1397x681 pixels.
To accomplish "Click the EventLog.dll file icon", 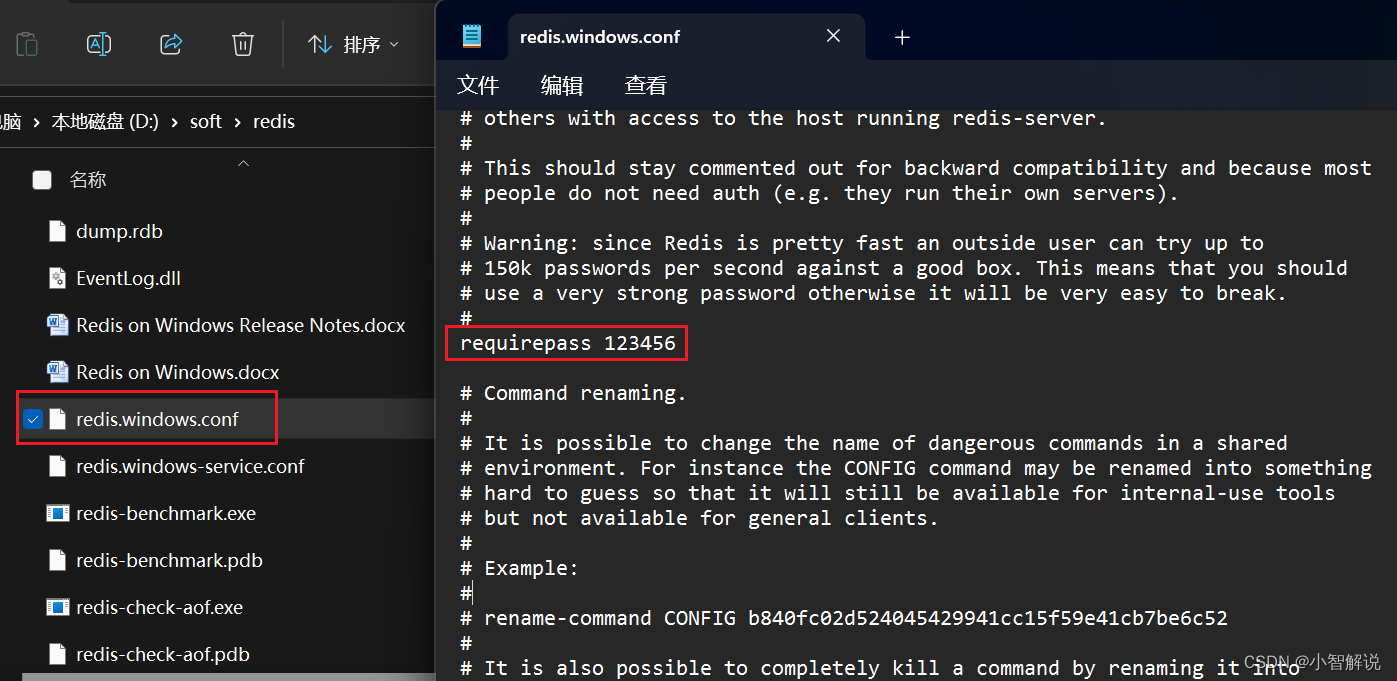I will click(x=57, y=278).
